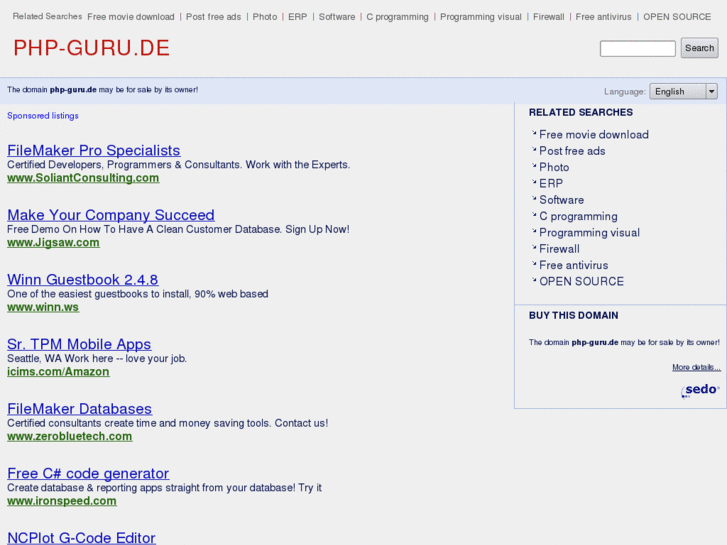This screenshot has width=727, height=545.
Task: Open Free antivirus in top bar
Action: 603,17
